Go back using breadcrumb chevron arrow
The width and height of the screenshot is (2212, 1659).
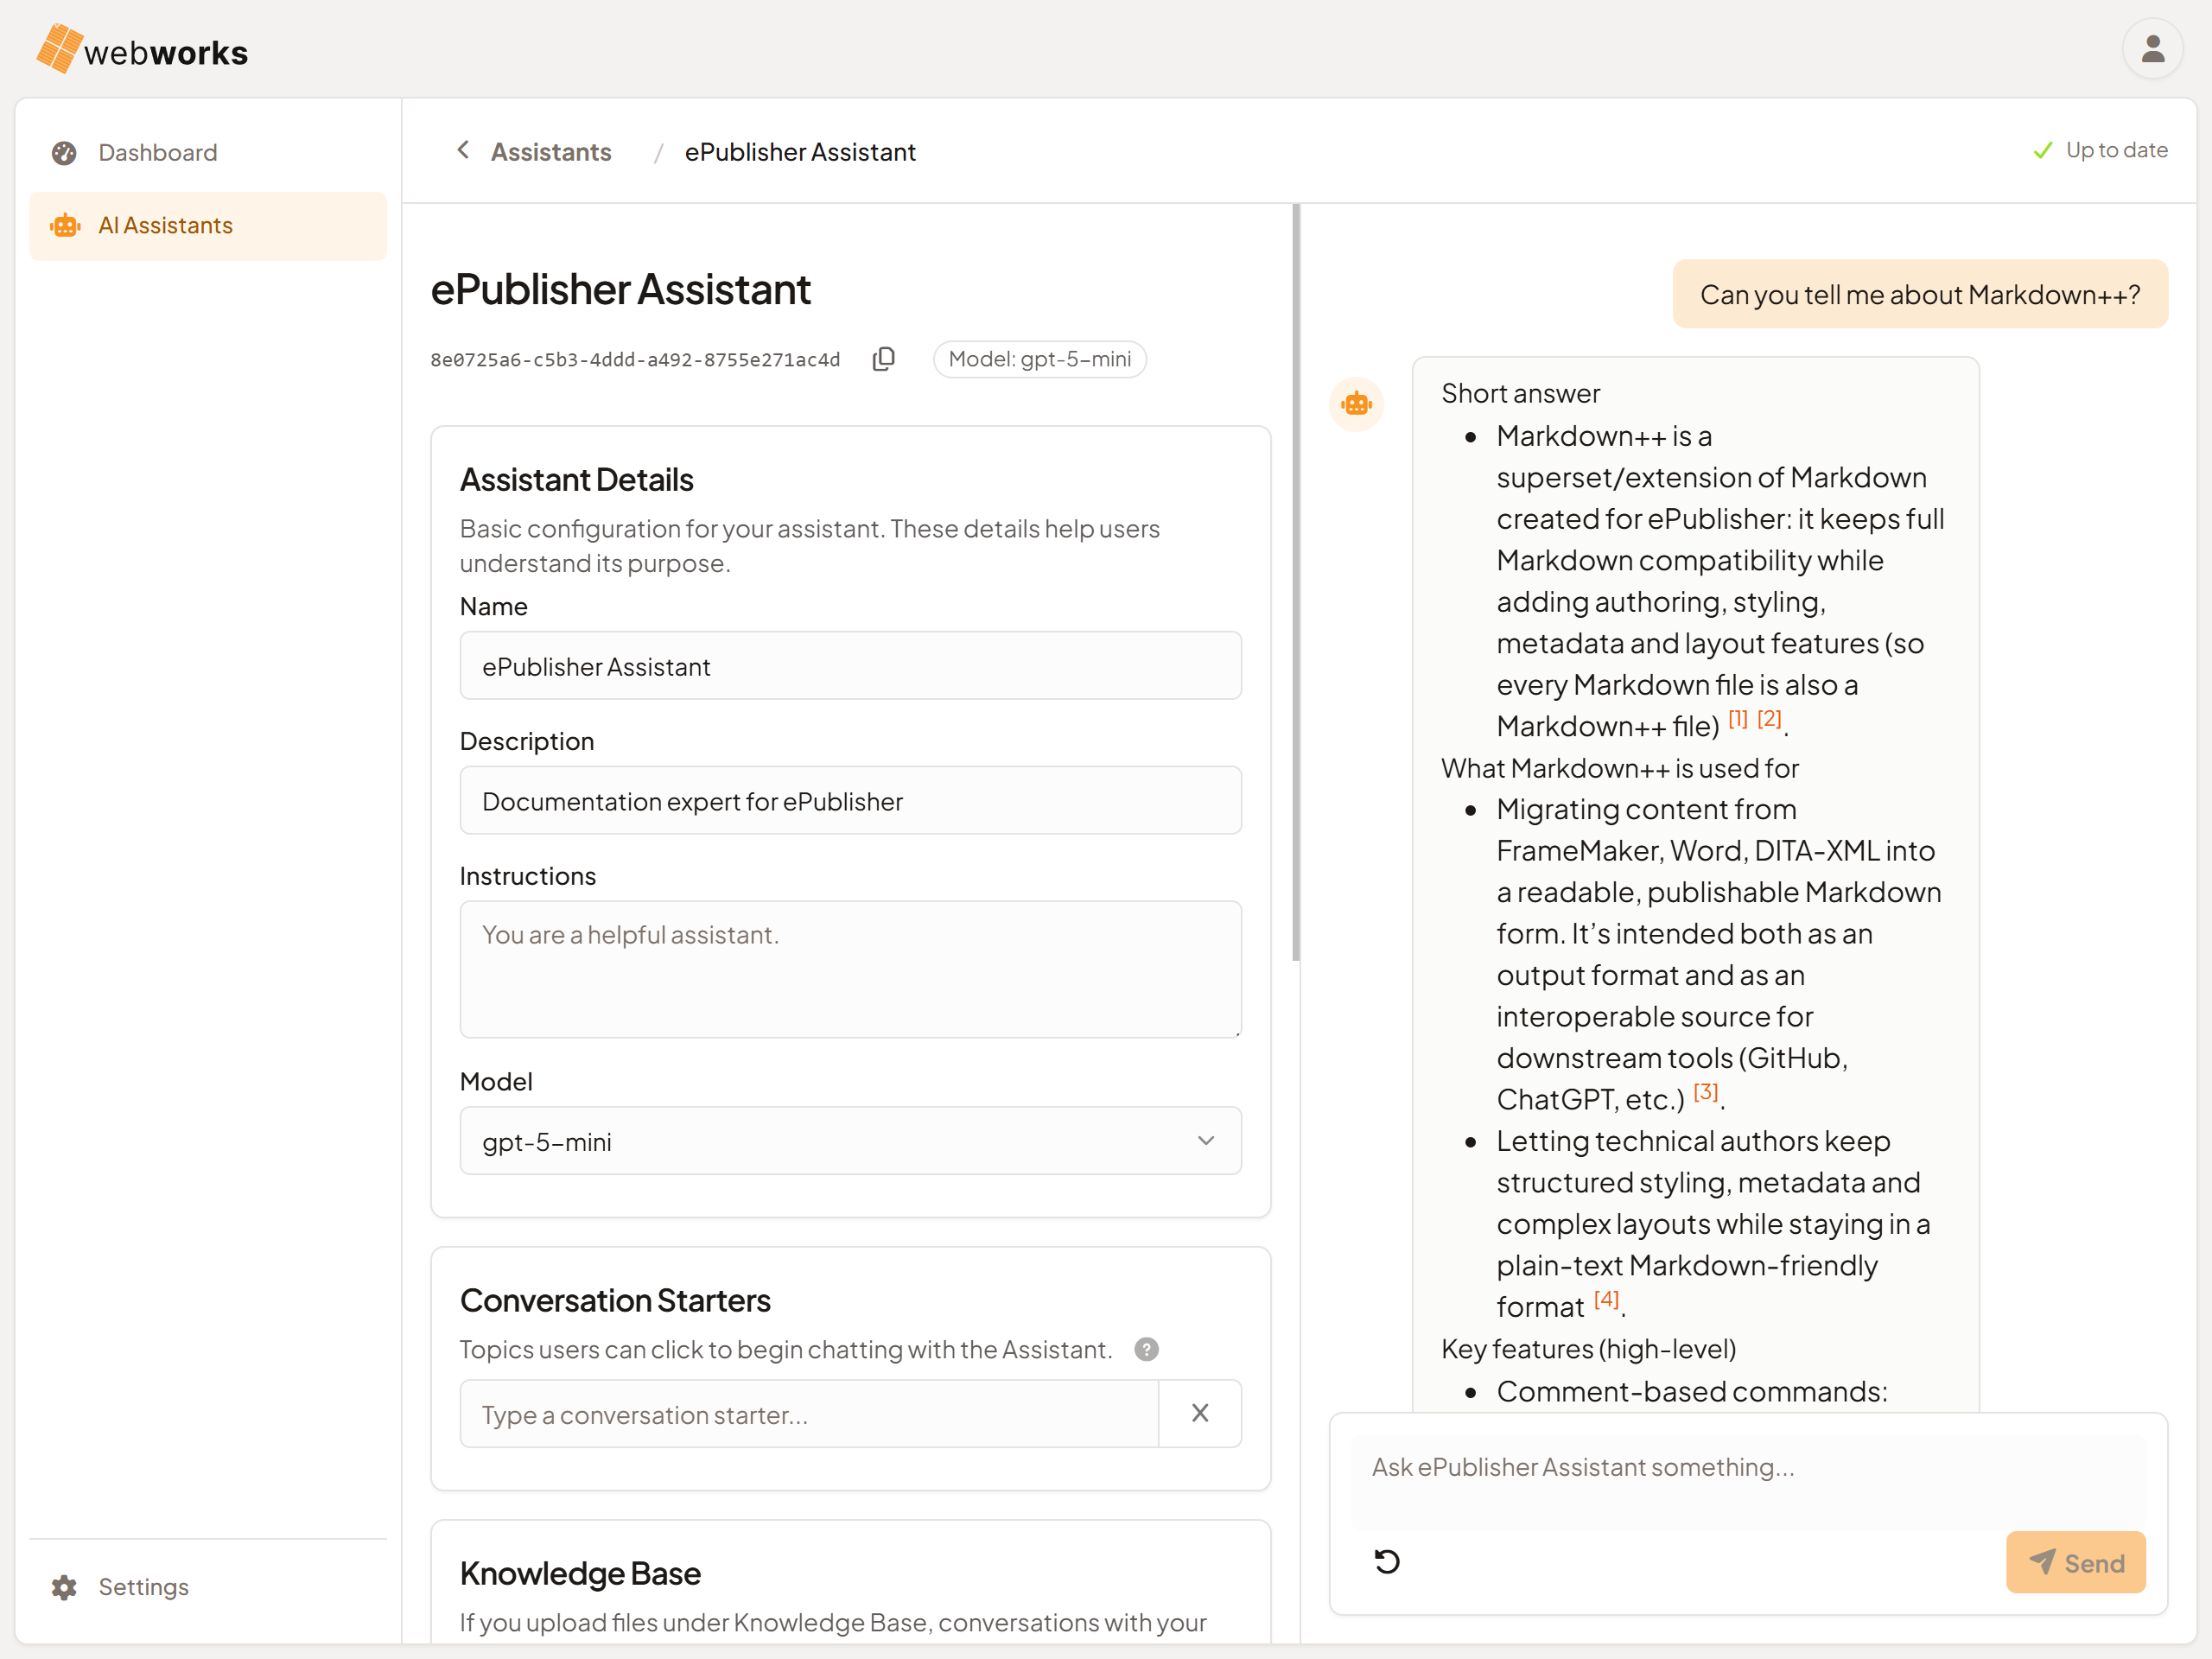point(463,150)
